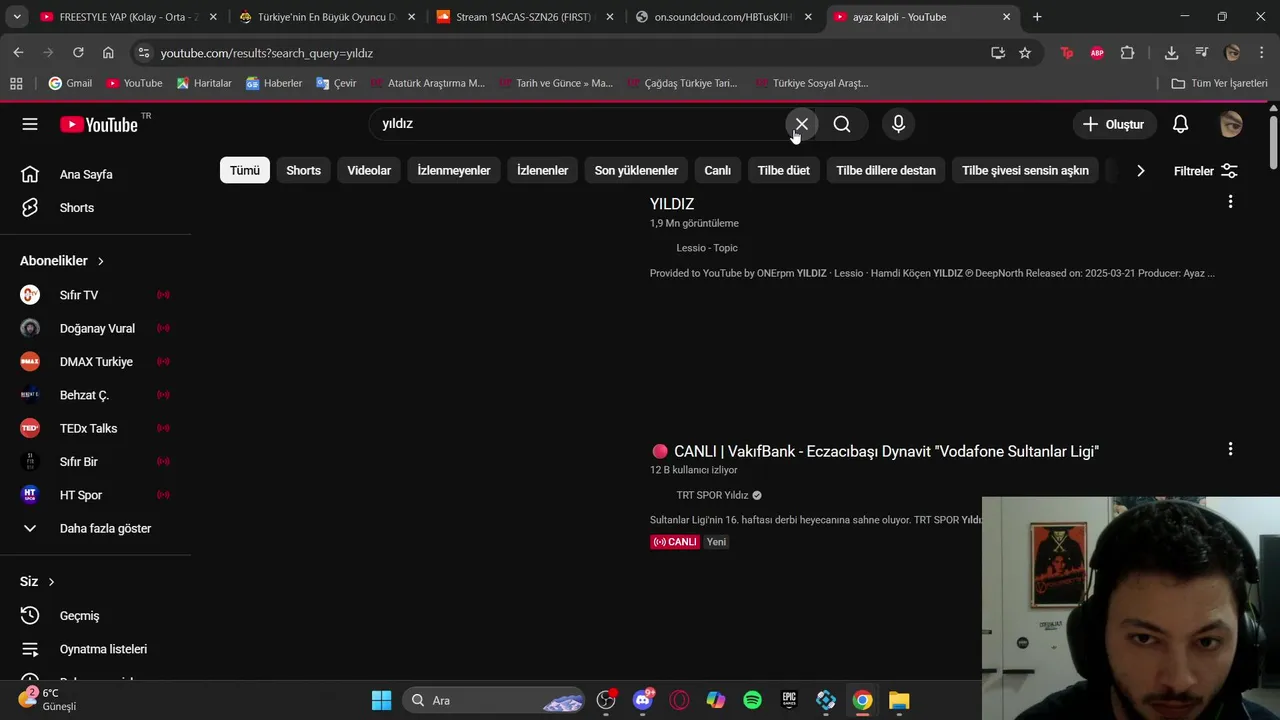Open a new browser tab with the plus button

tap(1037, 17)
